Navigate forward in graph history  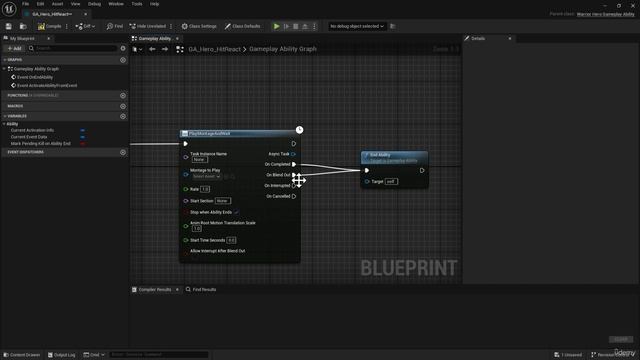pos(164,49)
